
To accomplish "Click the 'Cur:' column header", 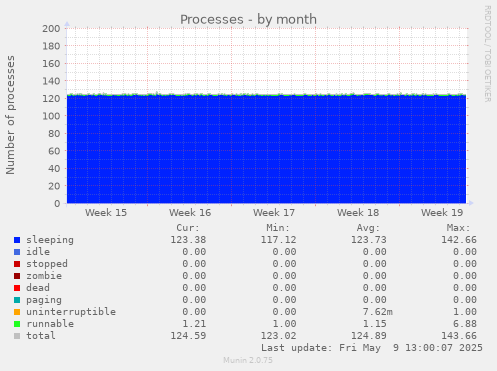I will (x=188, y=228).
